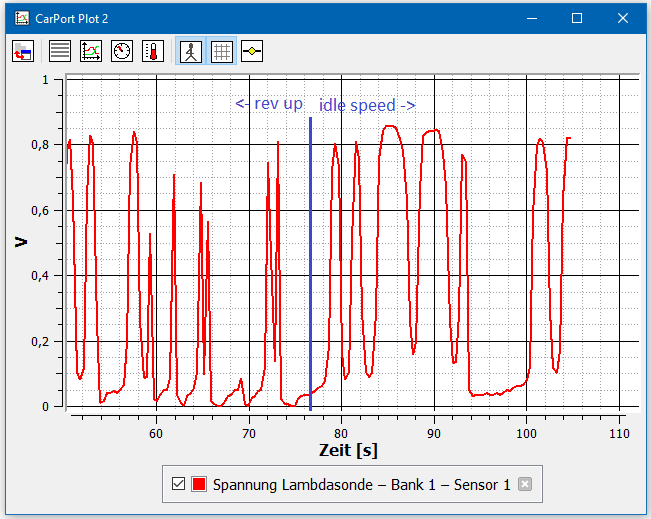
Task: Click the "<- rev up" annotation text
Action: [269, 104]
